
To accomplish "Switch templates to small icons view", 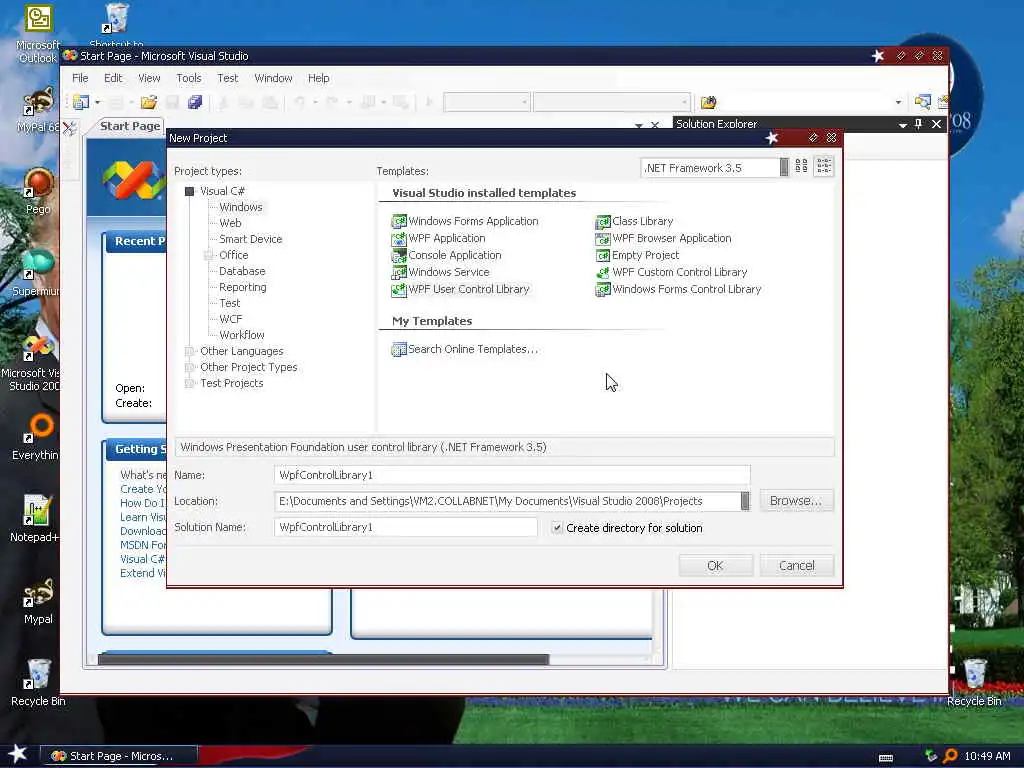I will (824, 167).
